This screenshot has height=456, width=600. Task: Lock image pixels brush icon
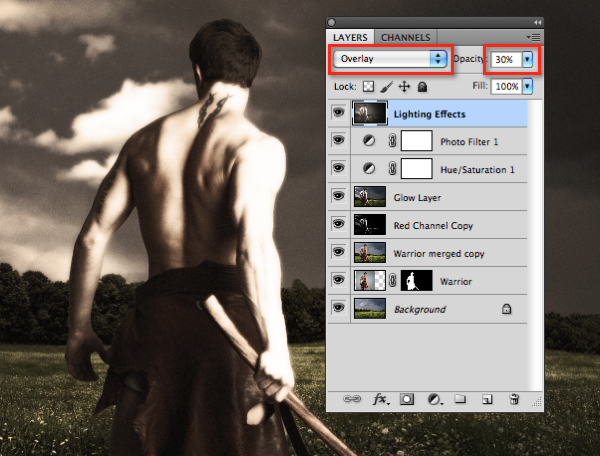coord(386,87)
